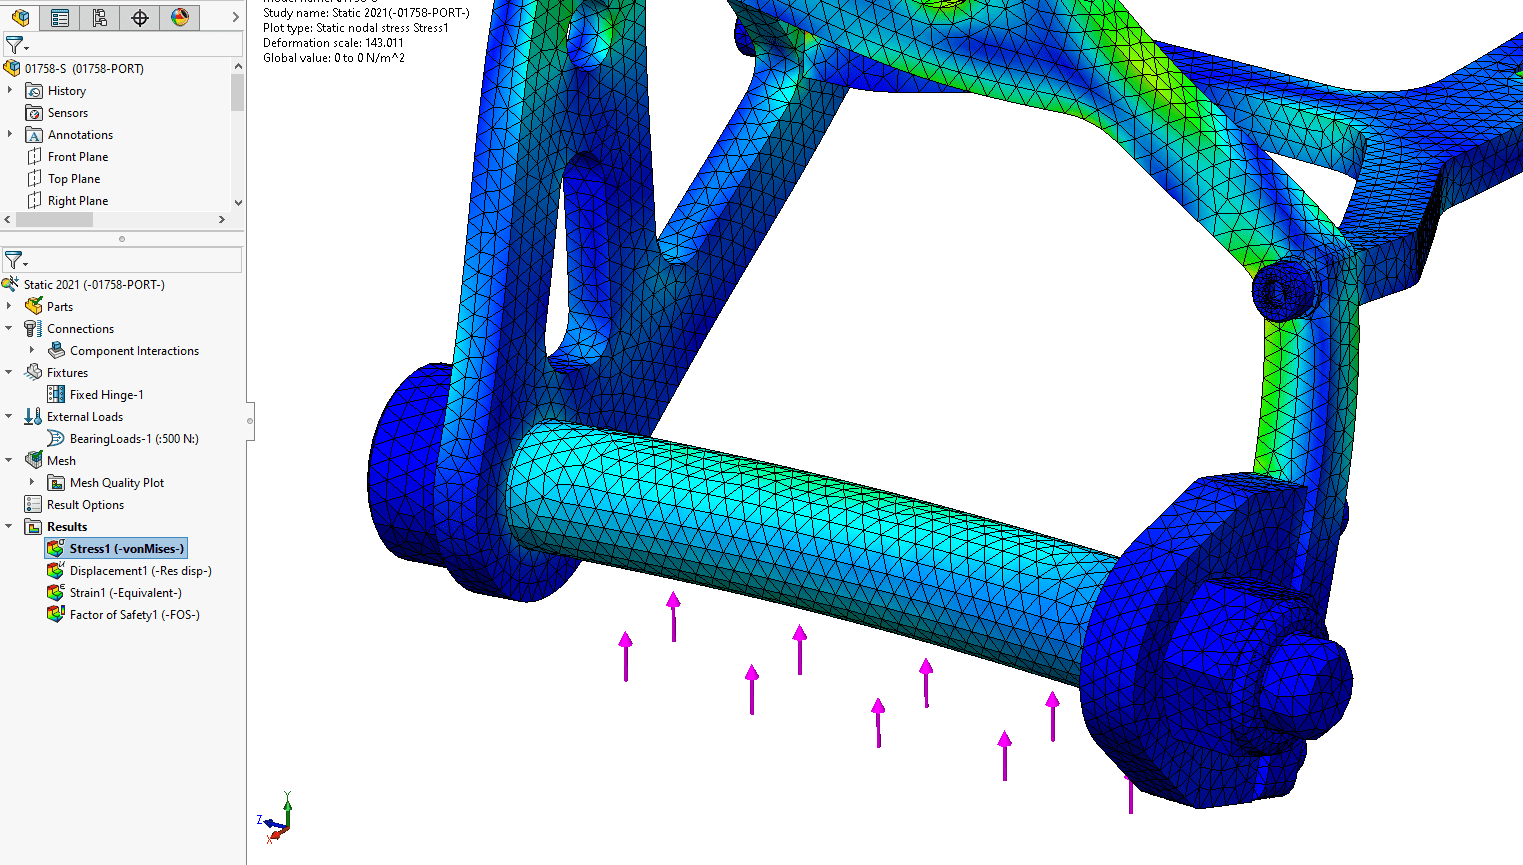Image resolution: width=1523 pixels, height=865 pixels.
Task: Select the Top Plane icon
Action: tap(34, 178)
